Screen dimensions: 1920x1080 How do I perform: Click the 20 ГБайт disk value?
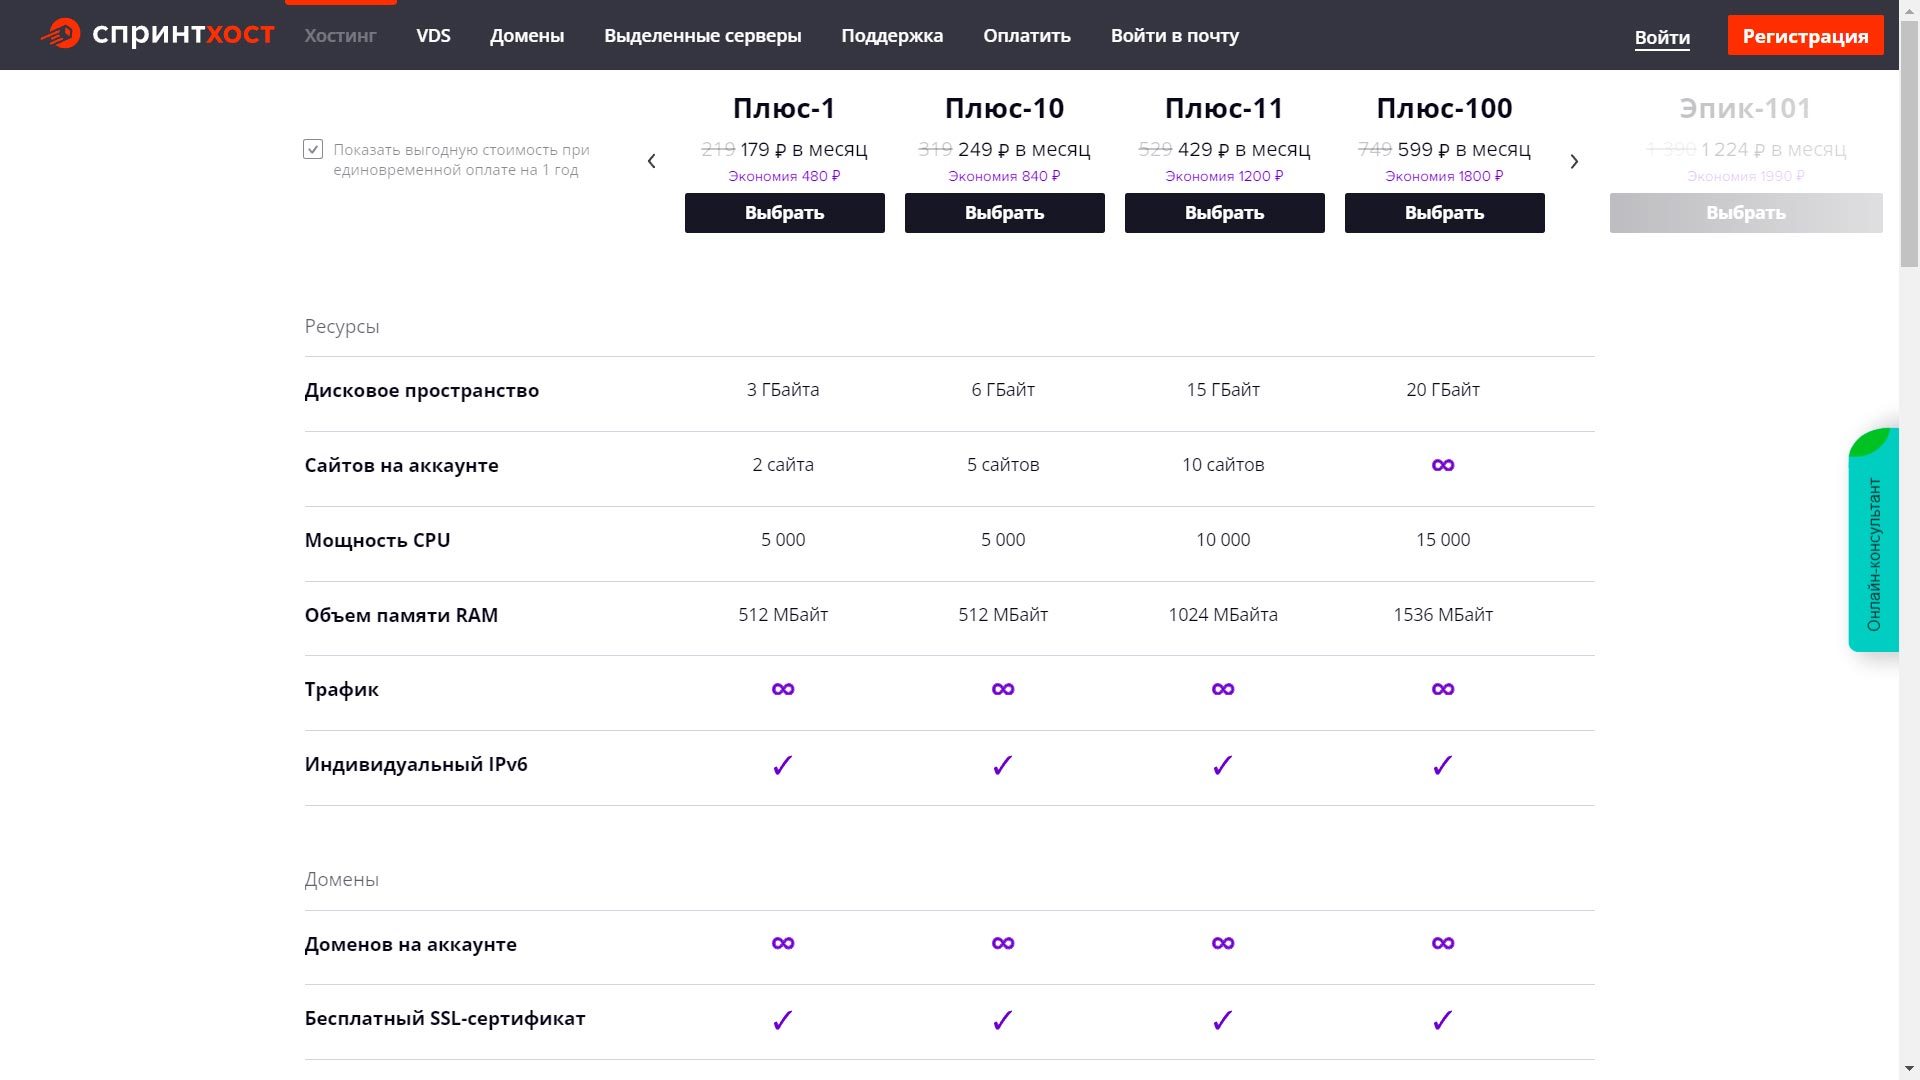1443,390
